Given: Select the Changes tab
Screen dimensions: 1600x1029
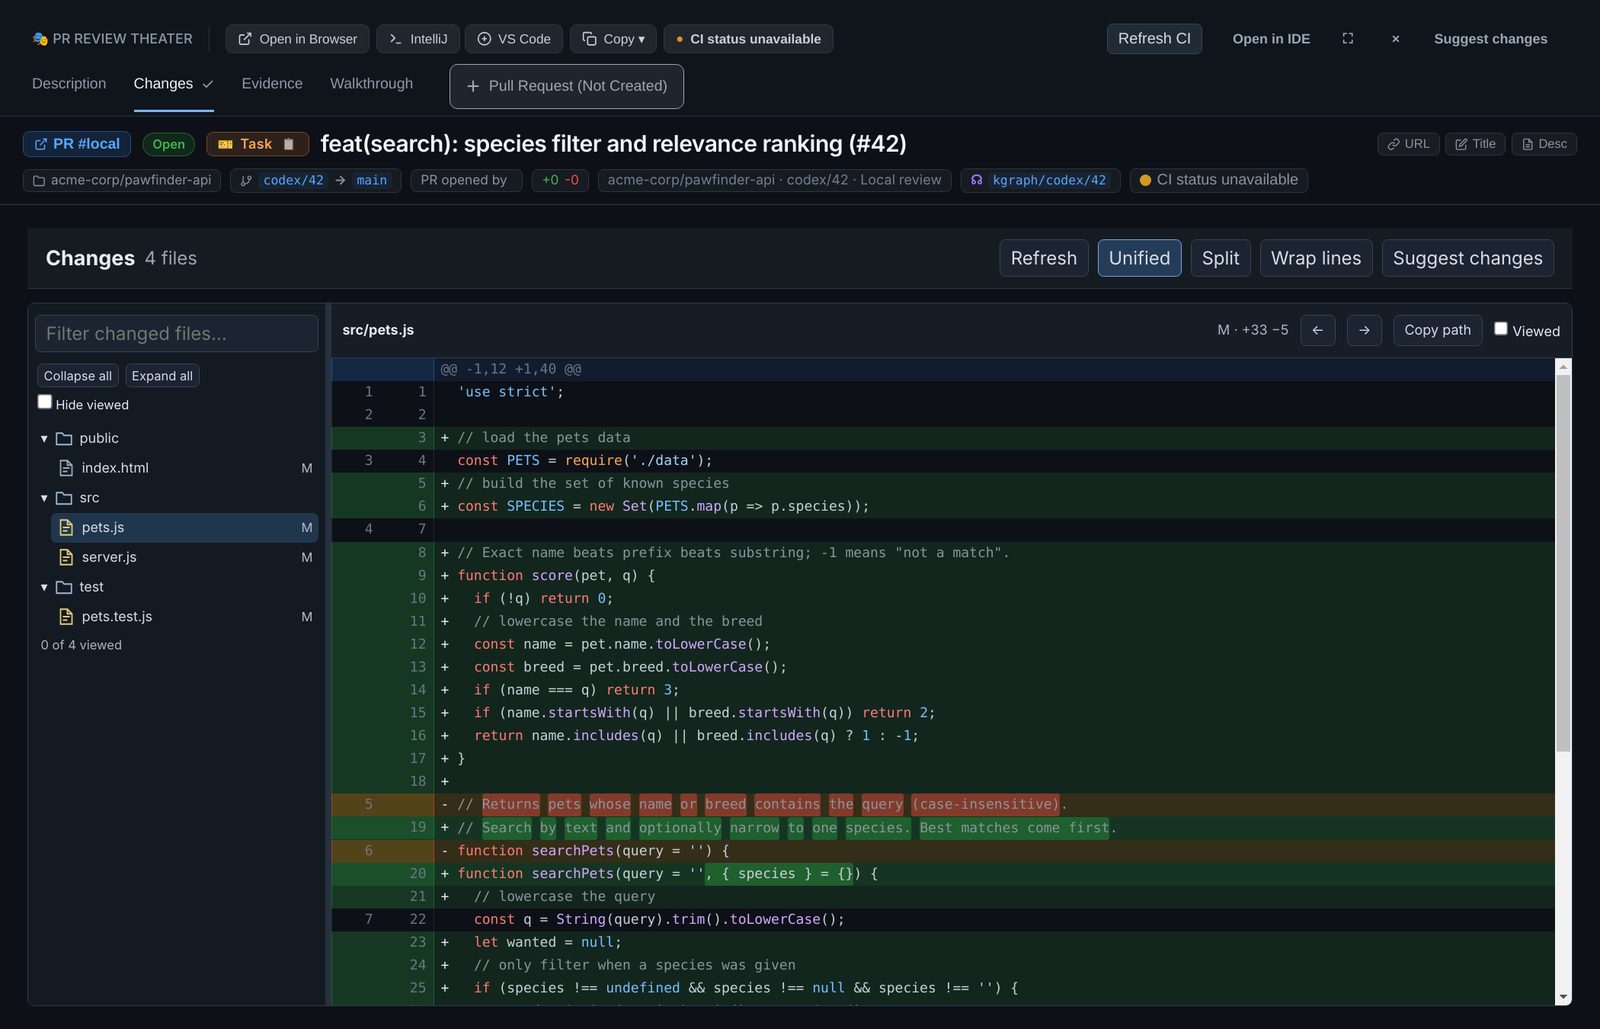Looking at the screenshot, I should point(173,84).
